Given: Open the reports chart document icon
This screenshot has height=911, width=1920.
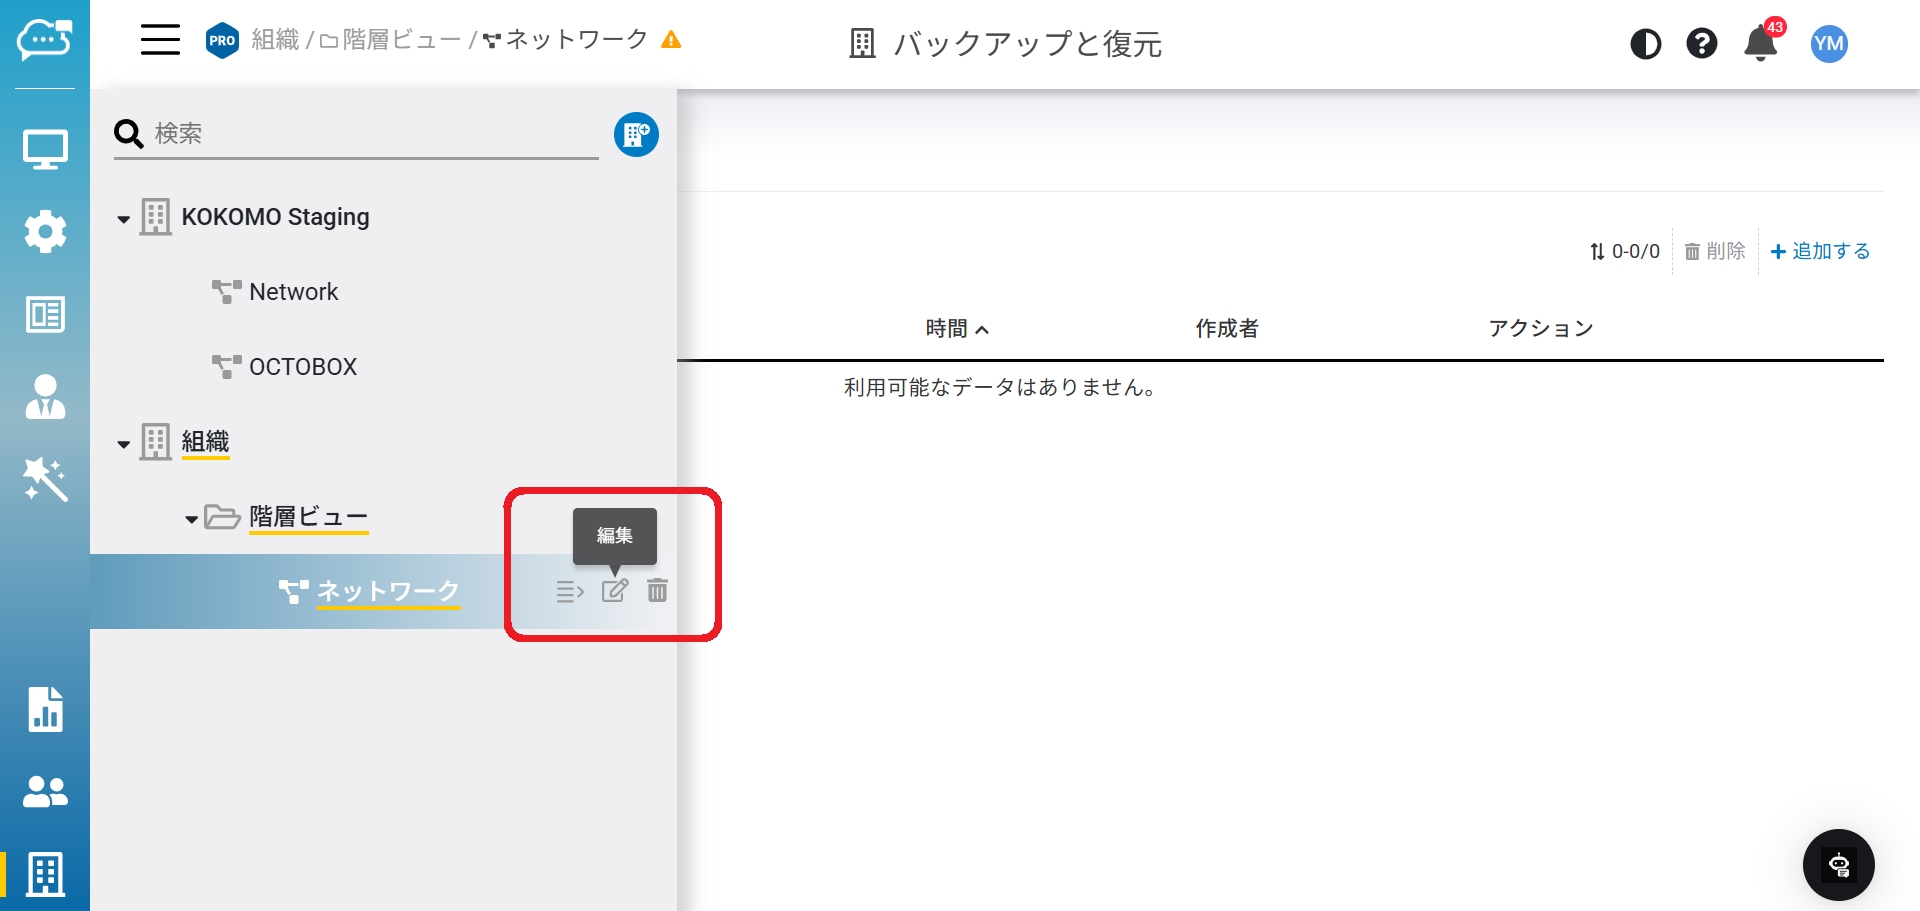Looking at the screenshot, I should [x=45, y=709].
